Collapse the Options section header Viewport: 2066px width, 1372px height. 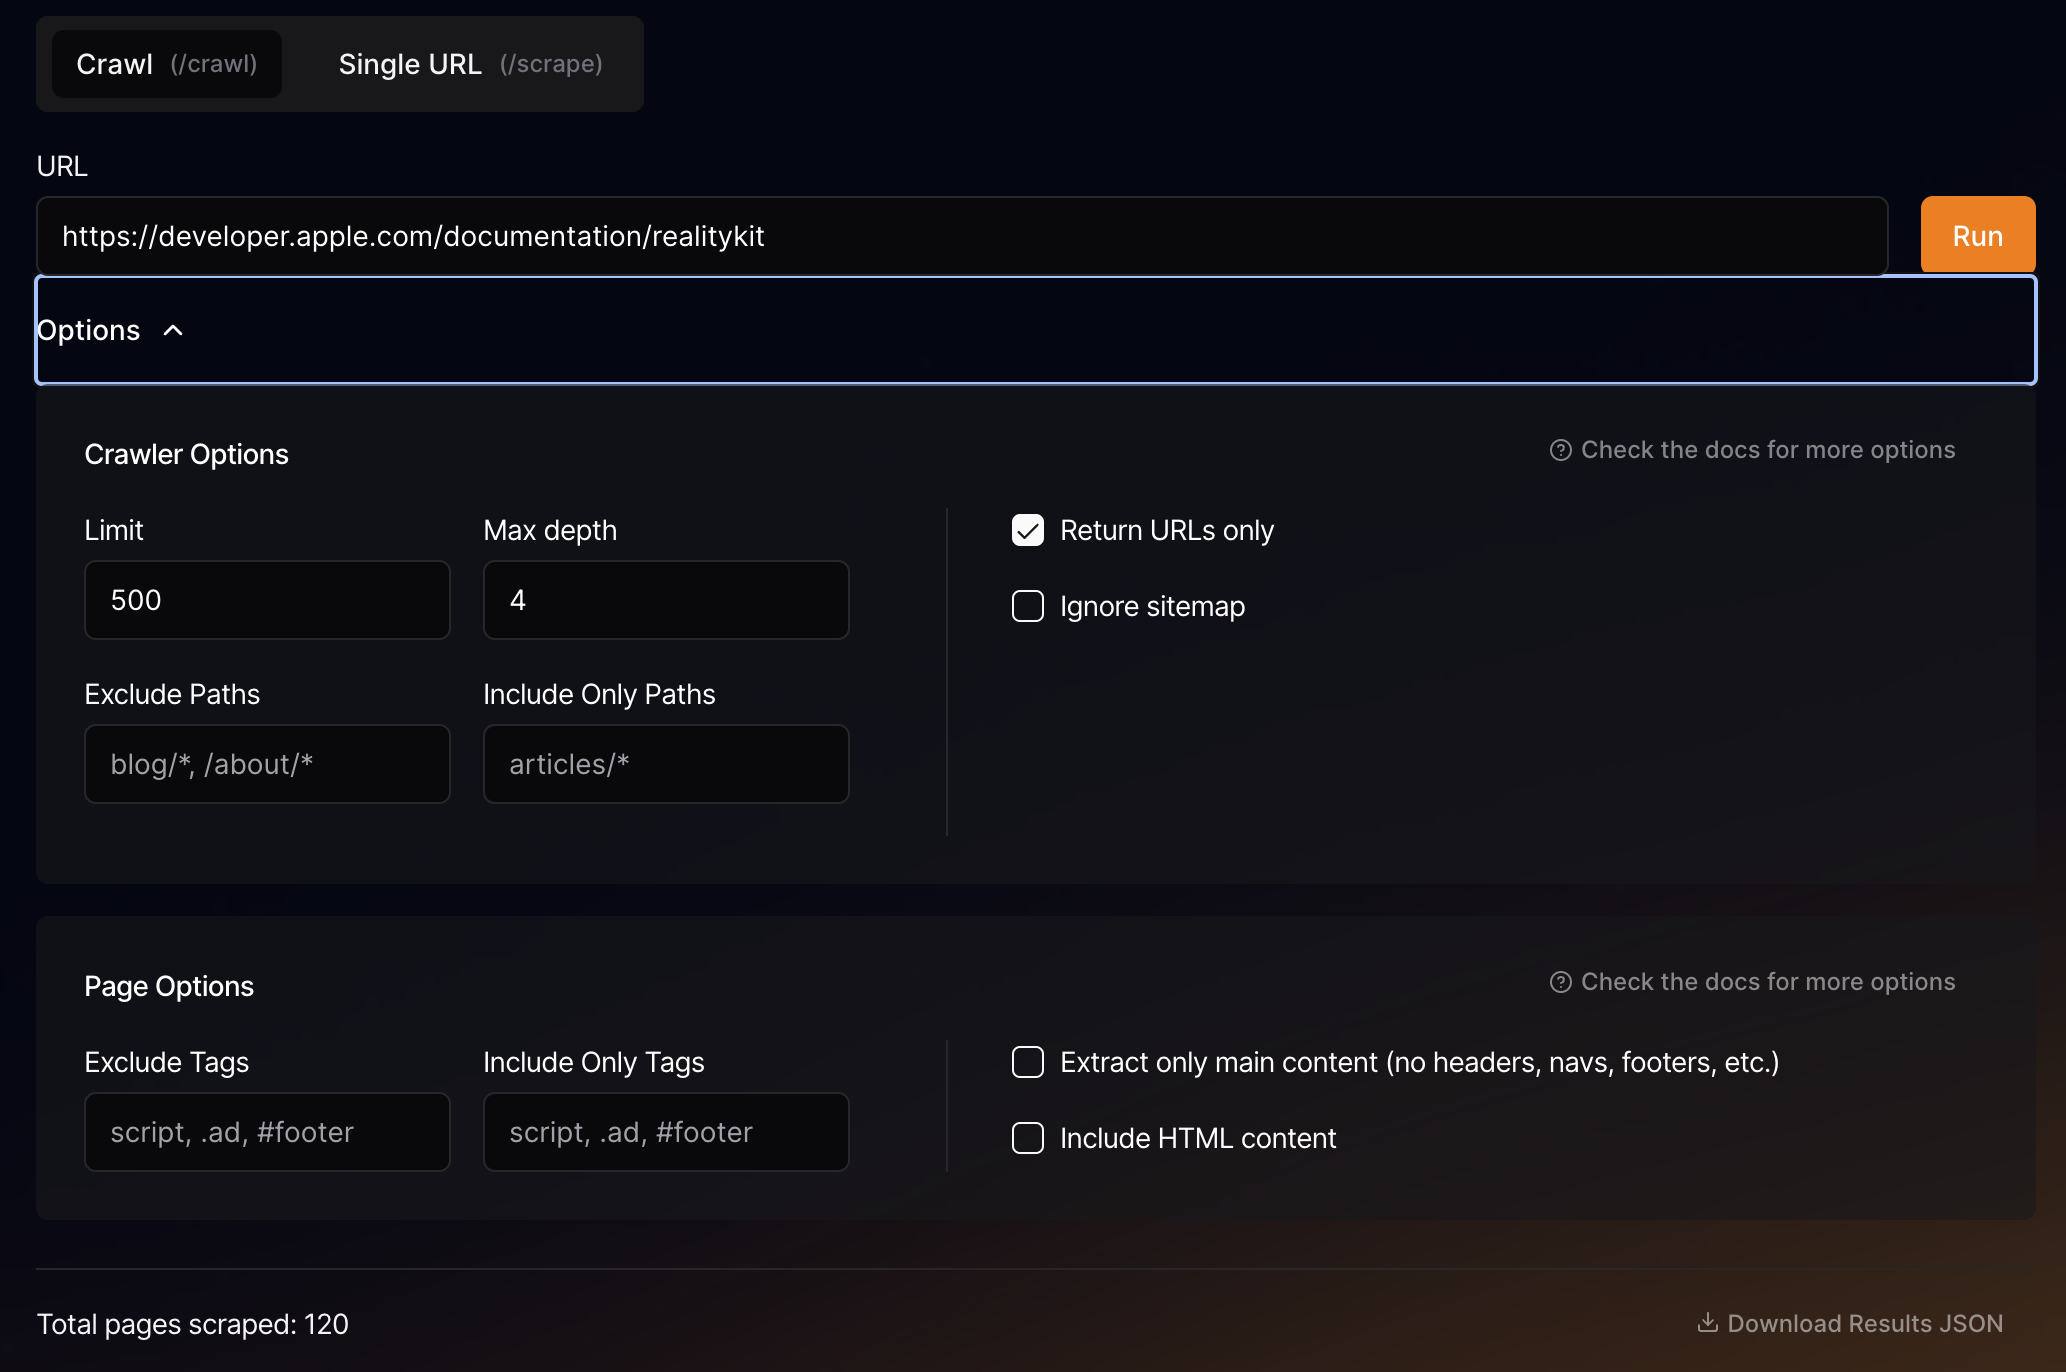(88, 330)
